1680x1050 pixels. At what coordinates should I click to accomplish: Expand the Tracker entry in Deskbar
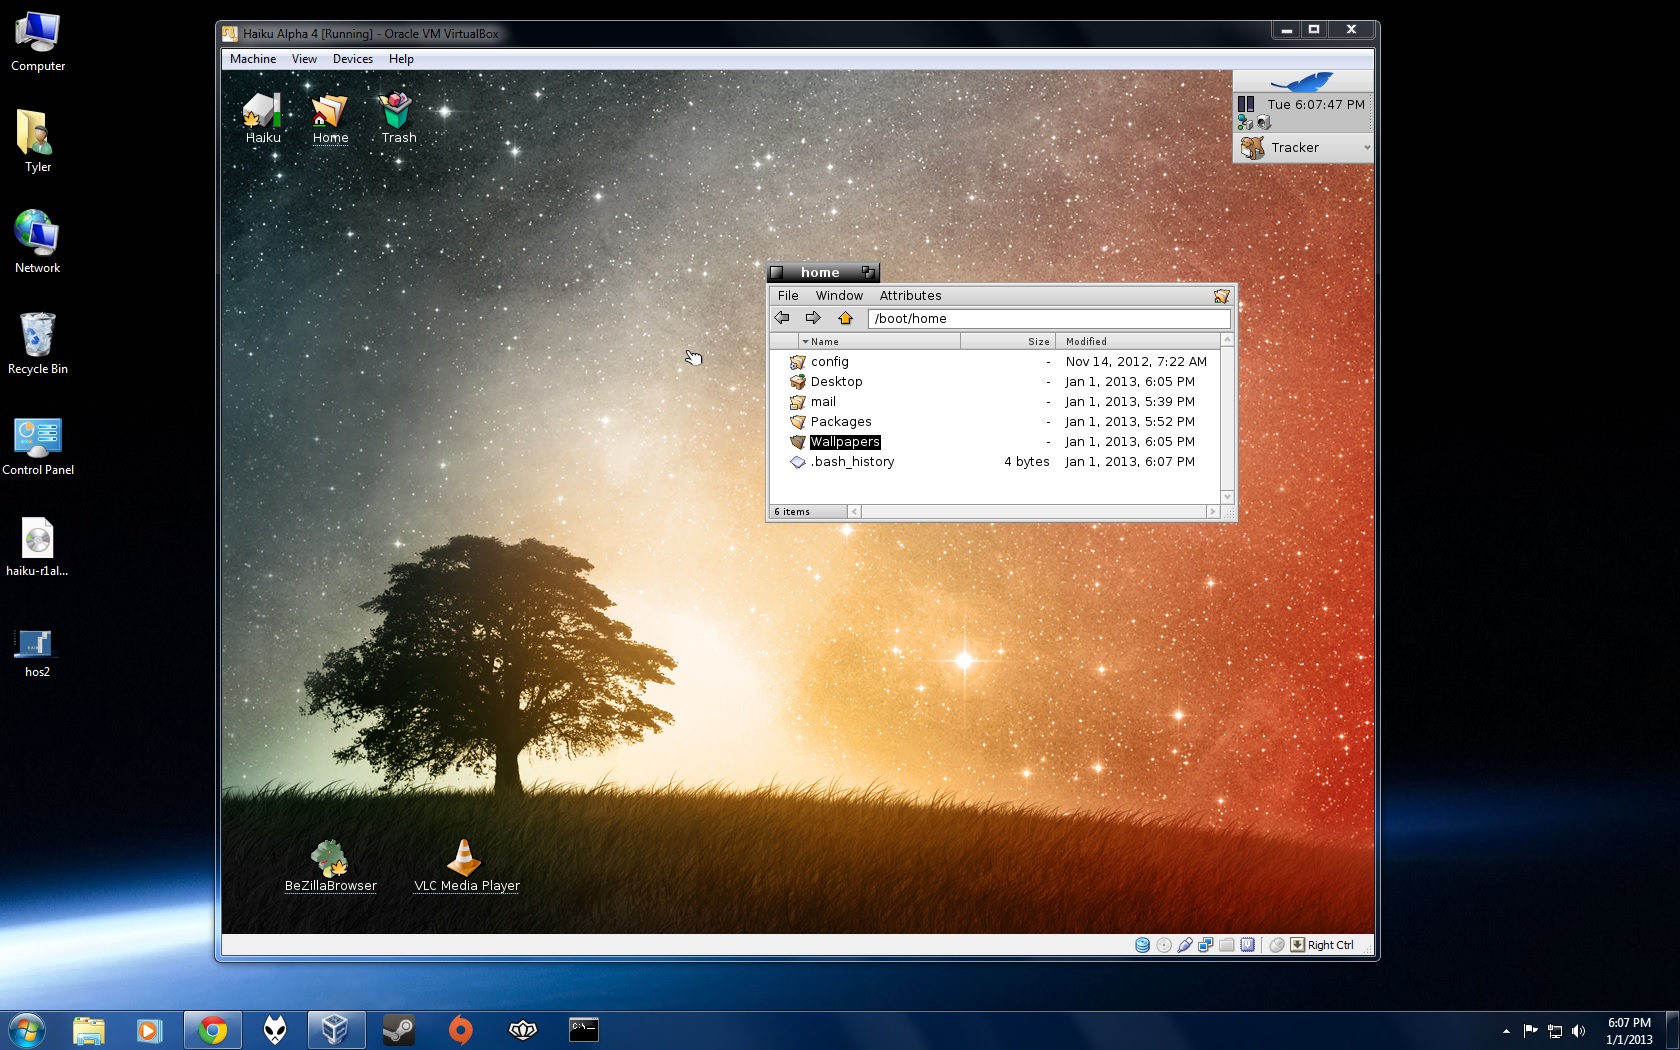[x=1366, y=148]
